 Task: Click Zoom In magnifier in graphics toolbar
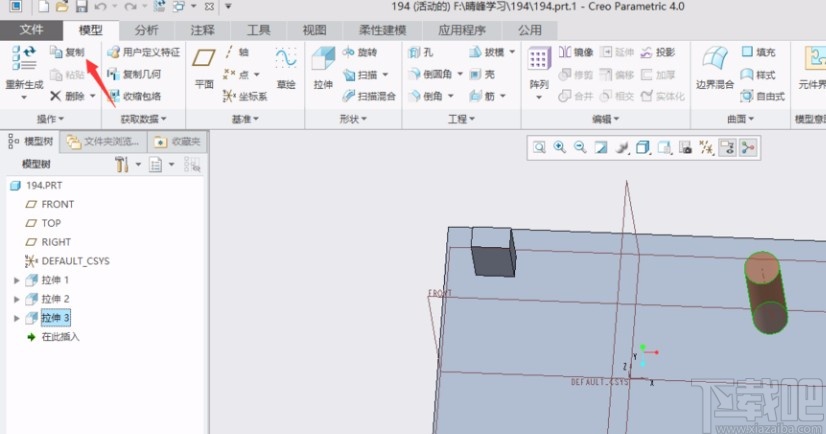(559, 147)
